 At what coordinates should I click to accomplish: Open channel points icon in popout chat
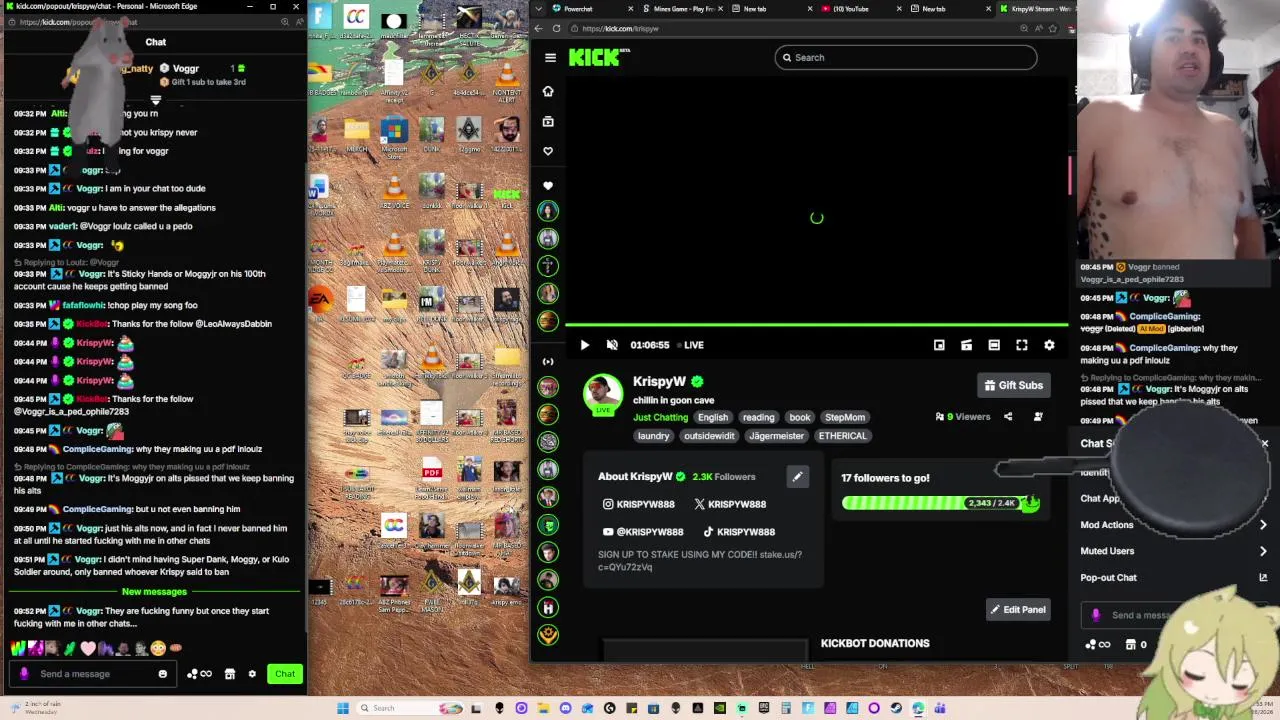coord(199,674)
